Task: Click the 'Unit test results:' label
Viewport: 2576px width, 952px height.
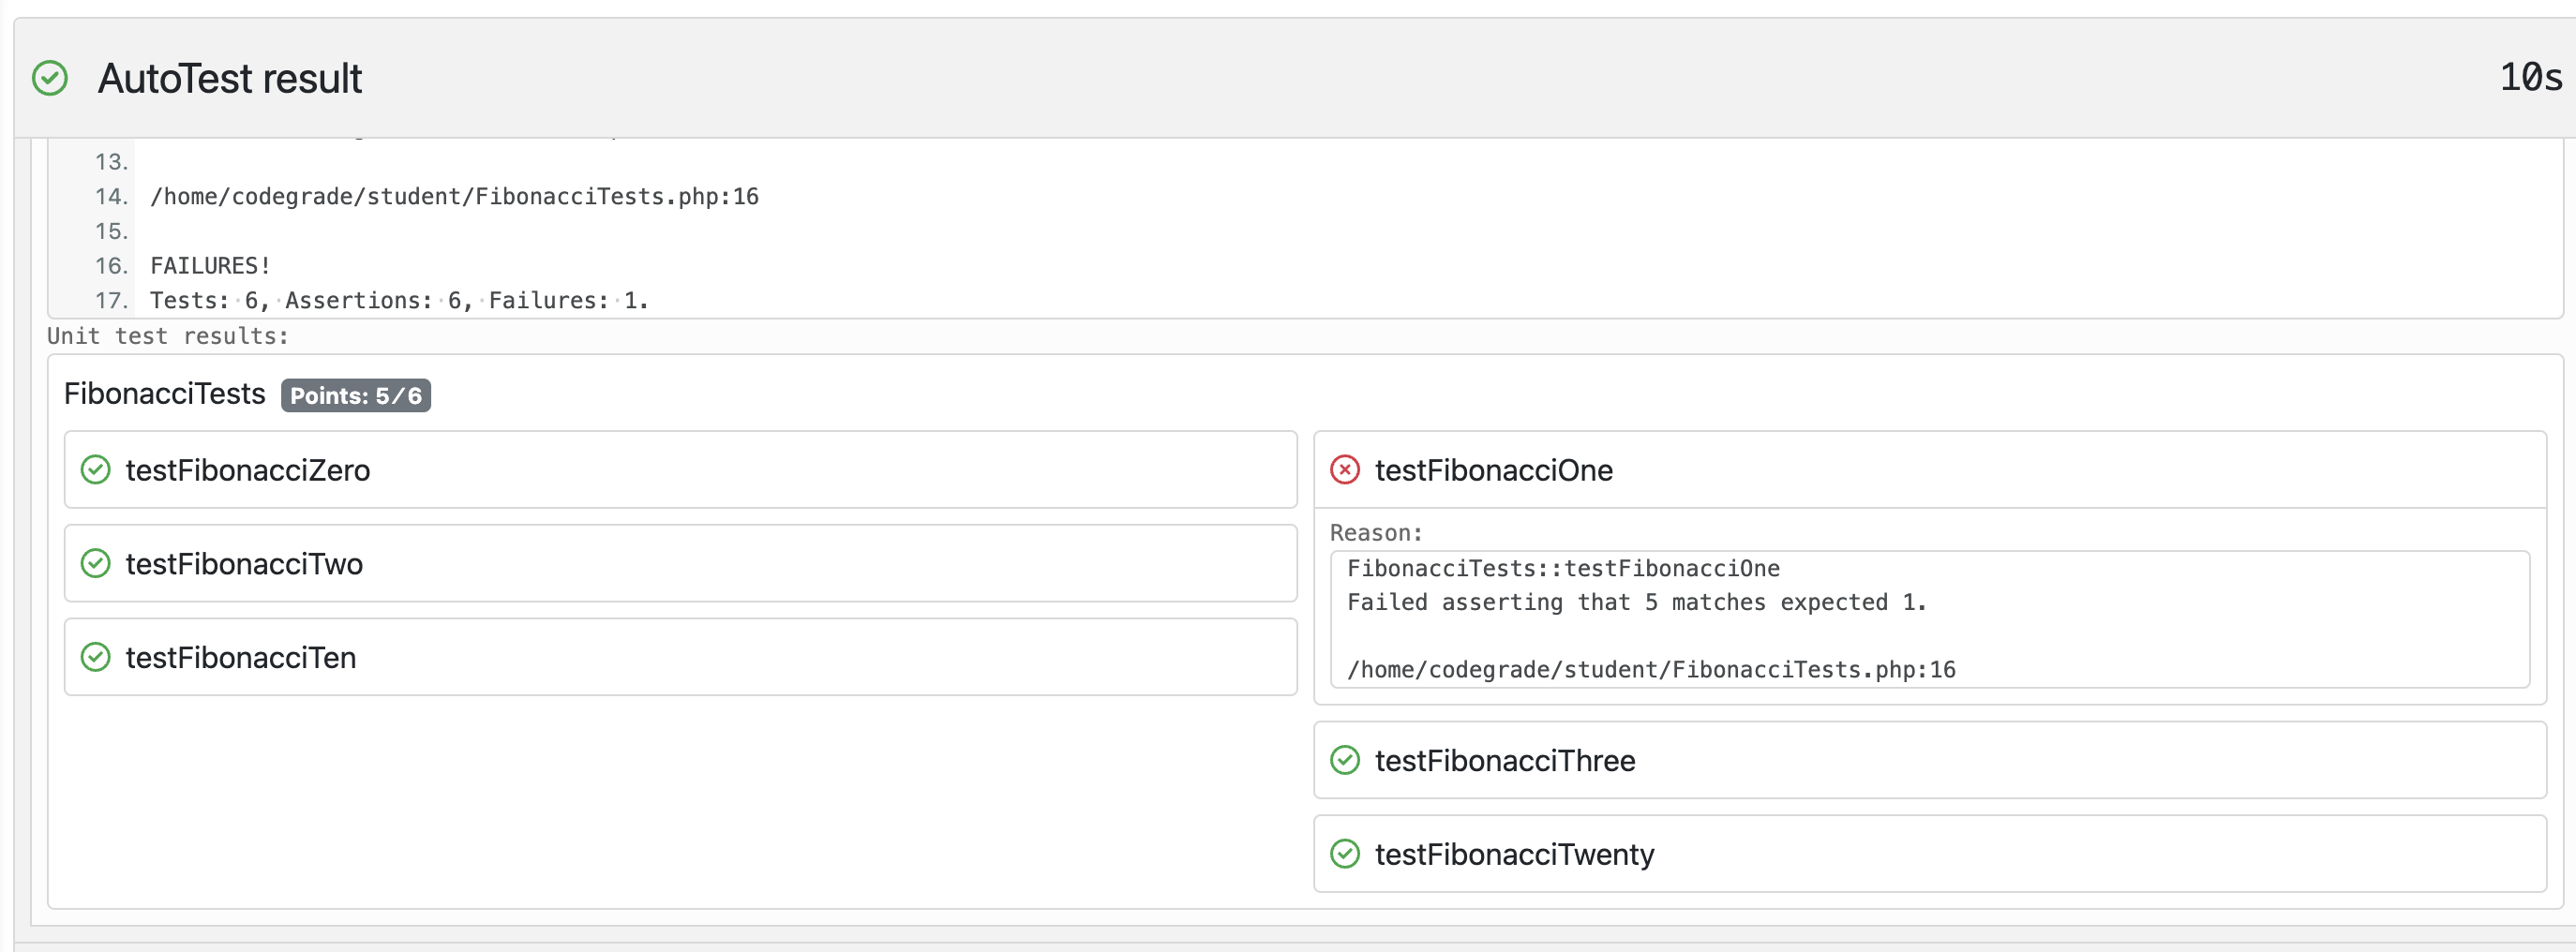Action: tap(168, 337)
